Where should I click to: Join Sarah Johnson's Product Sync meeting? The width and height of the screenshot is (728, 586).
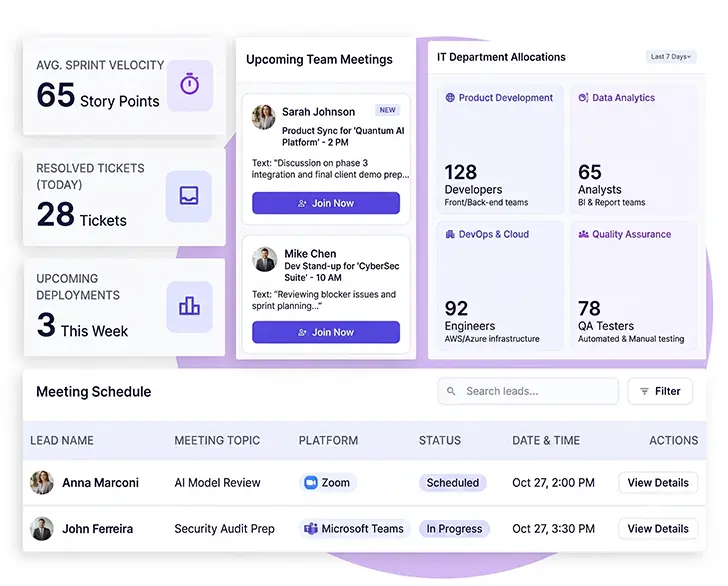coord(326,203)
